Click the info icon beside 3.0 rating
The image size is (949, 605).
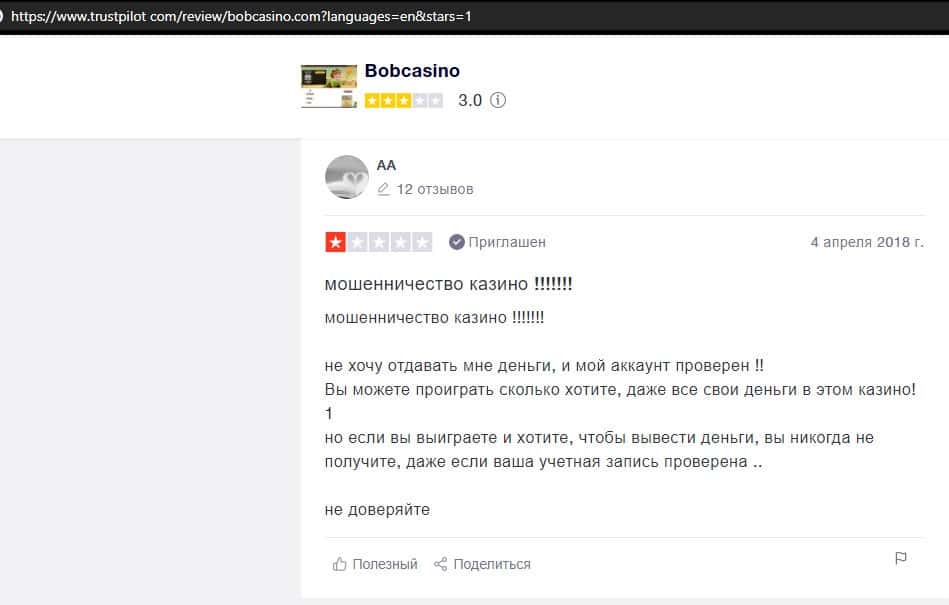pyautogui.click(x=497, y=100)
